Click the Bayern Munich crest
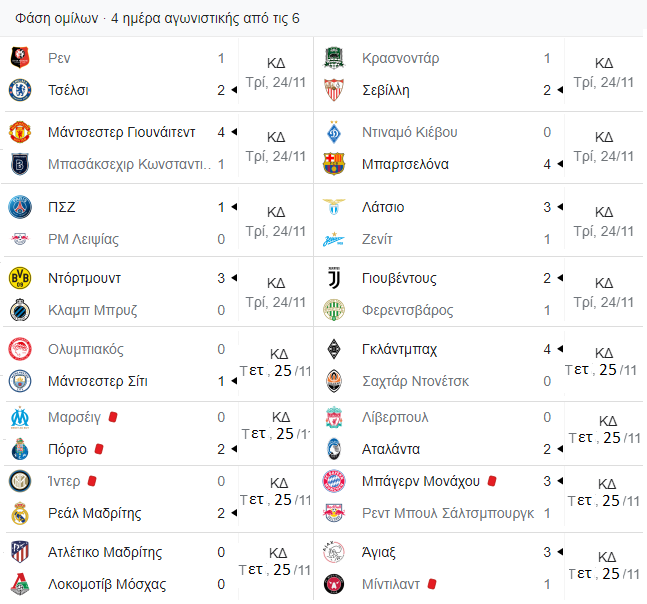 (x=333, y=481)
